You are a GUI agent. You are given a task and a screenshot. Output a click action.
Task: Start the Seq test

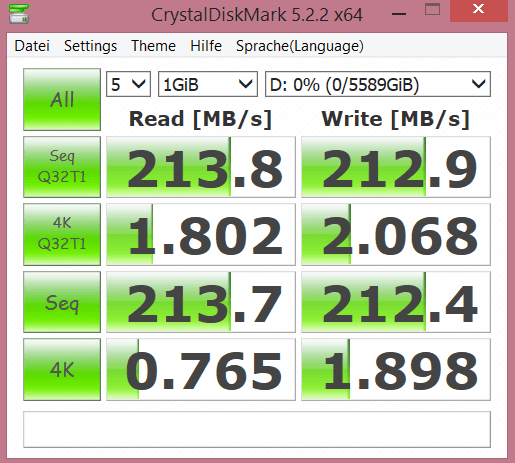point(62,302)
